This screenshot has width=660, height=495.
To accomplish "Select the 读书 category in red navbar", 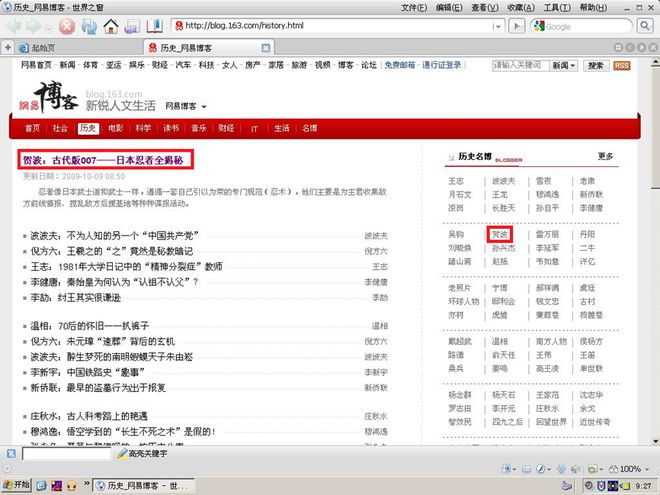I will pos(171,128).
